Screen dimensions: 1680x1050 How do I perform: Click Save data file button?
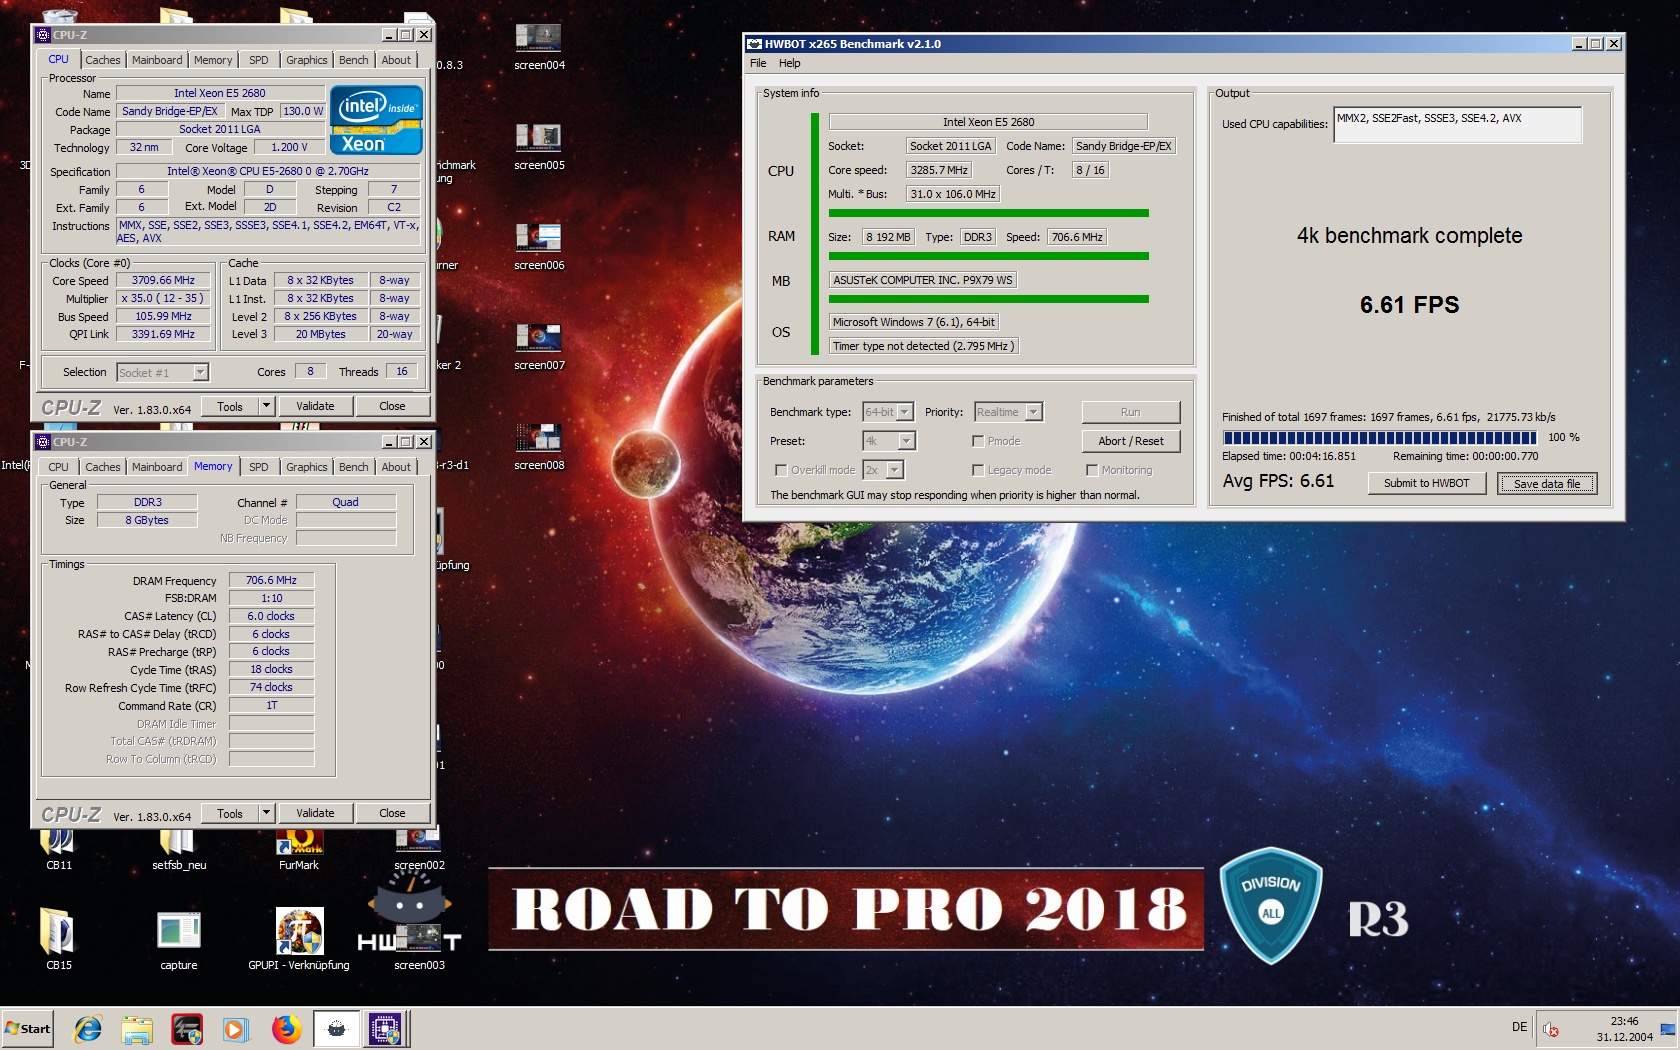point(1546,484)
